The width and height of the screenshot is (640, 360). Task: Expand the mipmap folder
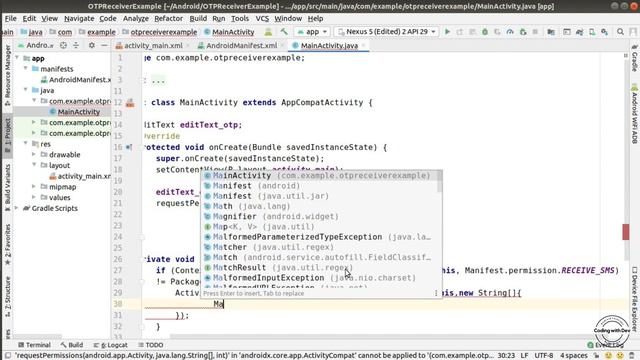click(34, 187)
